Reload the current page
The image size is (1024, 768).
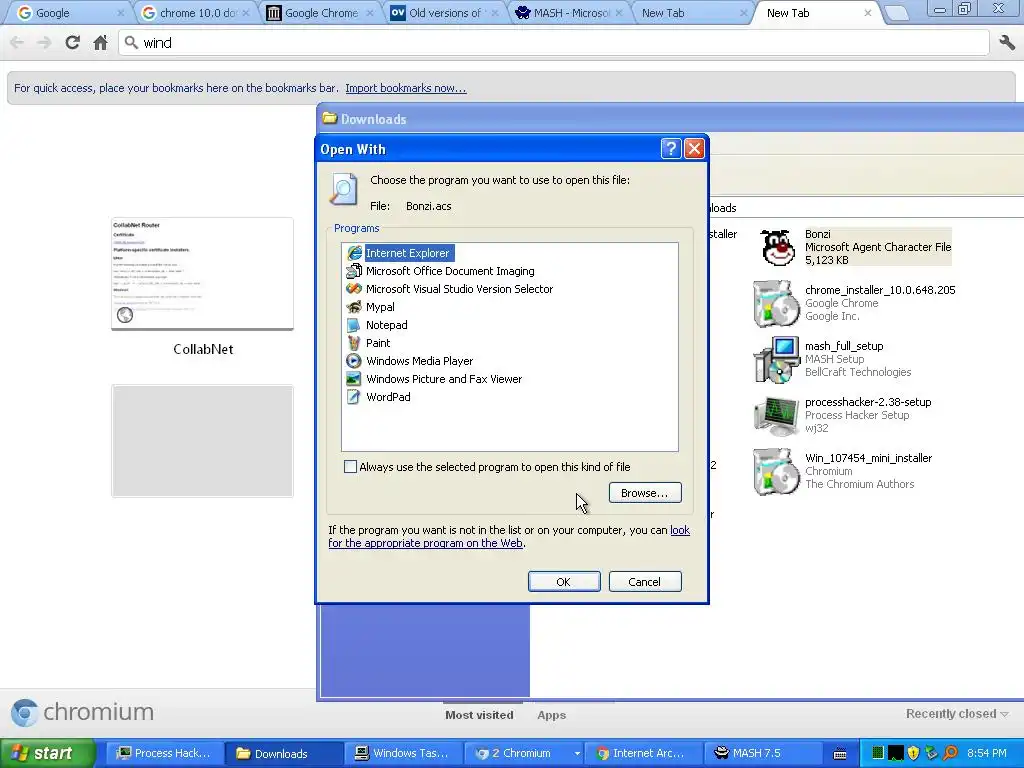tap(72, 42)
